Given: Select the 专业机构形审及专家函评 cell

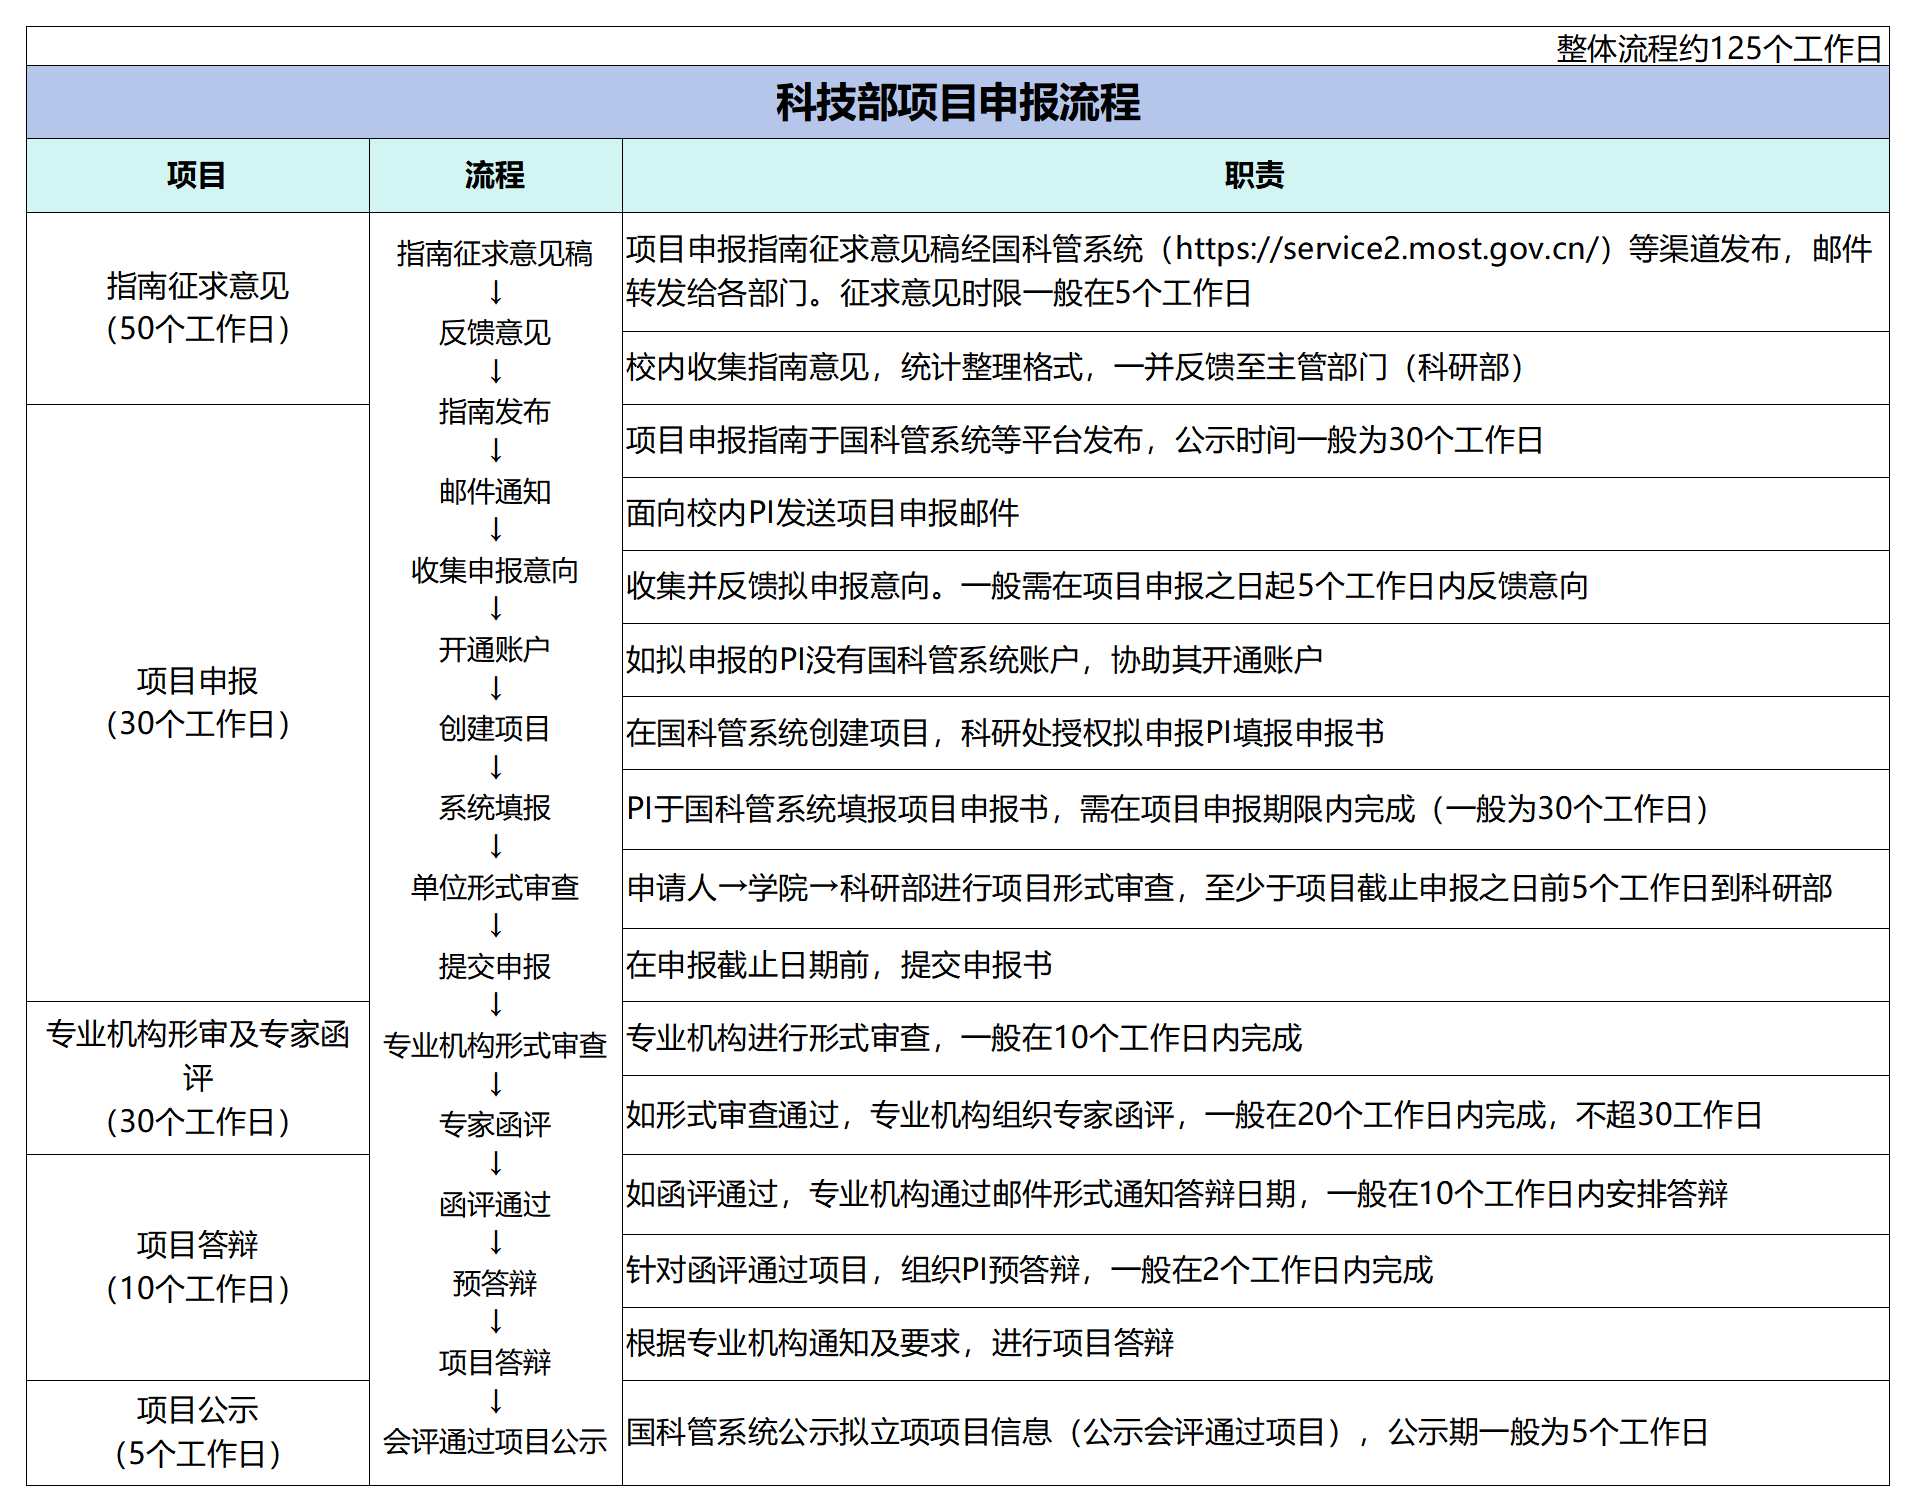Looking at the screenshot, I should [197, 1077].
